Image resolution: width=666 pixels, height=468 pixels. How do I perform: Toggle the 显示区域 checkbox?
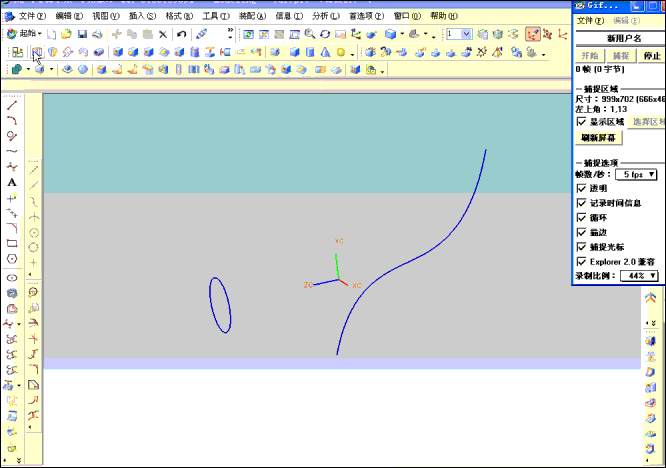(582, 122)
